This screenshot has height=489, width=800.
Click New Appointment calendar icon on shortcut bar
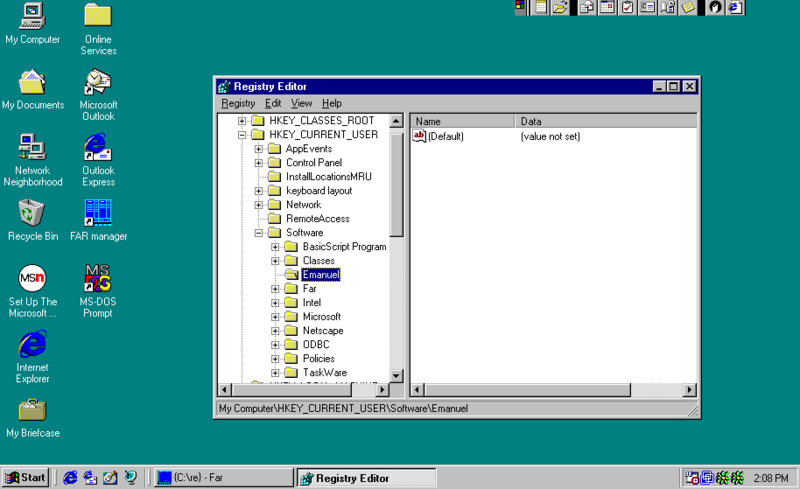[x=607, y=7]
